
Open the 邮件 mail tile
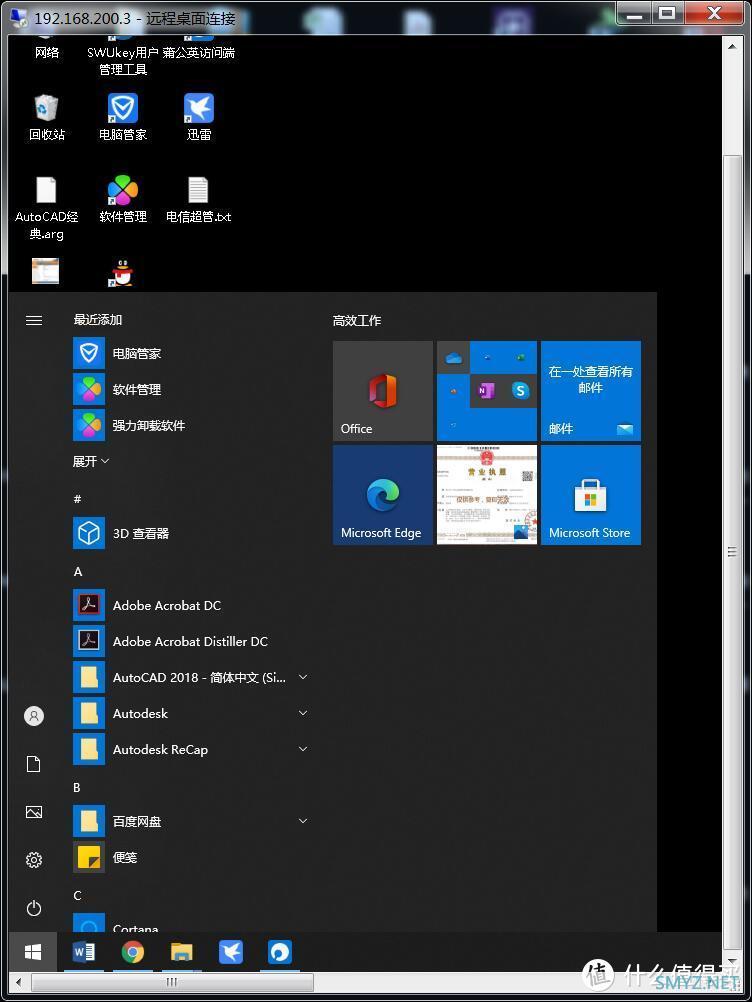[590, 390]
